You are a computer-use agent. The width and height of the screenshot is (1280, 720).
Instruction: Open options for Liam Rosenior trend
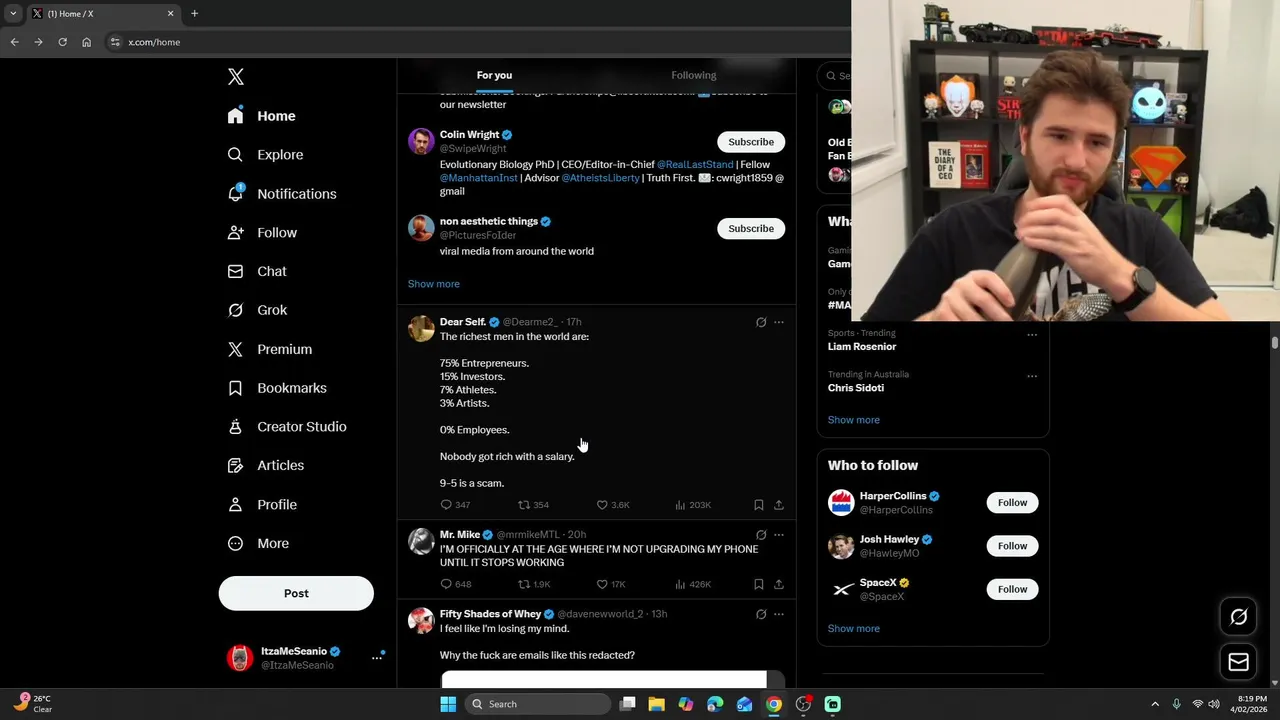point(1032,335)
